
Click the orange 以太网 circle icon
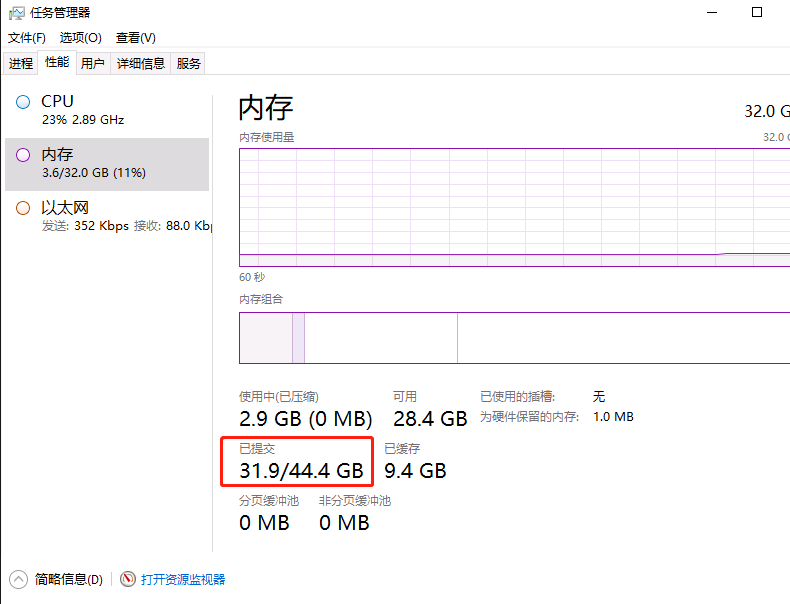click(23, 208)
